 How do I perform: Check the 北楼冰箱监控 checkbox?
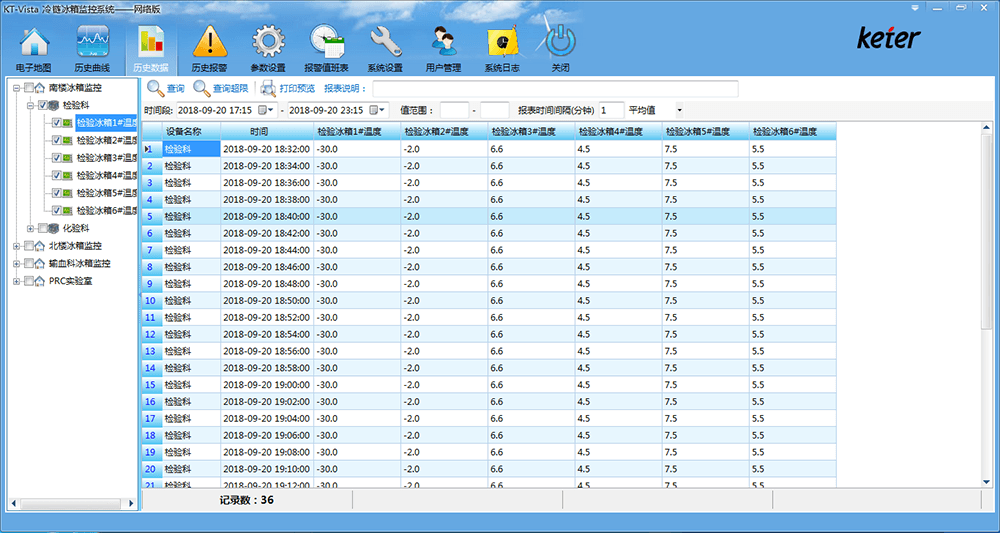point(29,245)
